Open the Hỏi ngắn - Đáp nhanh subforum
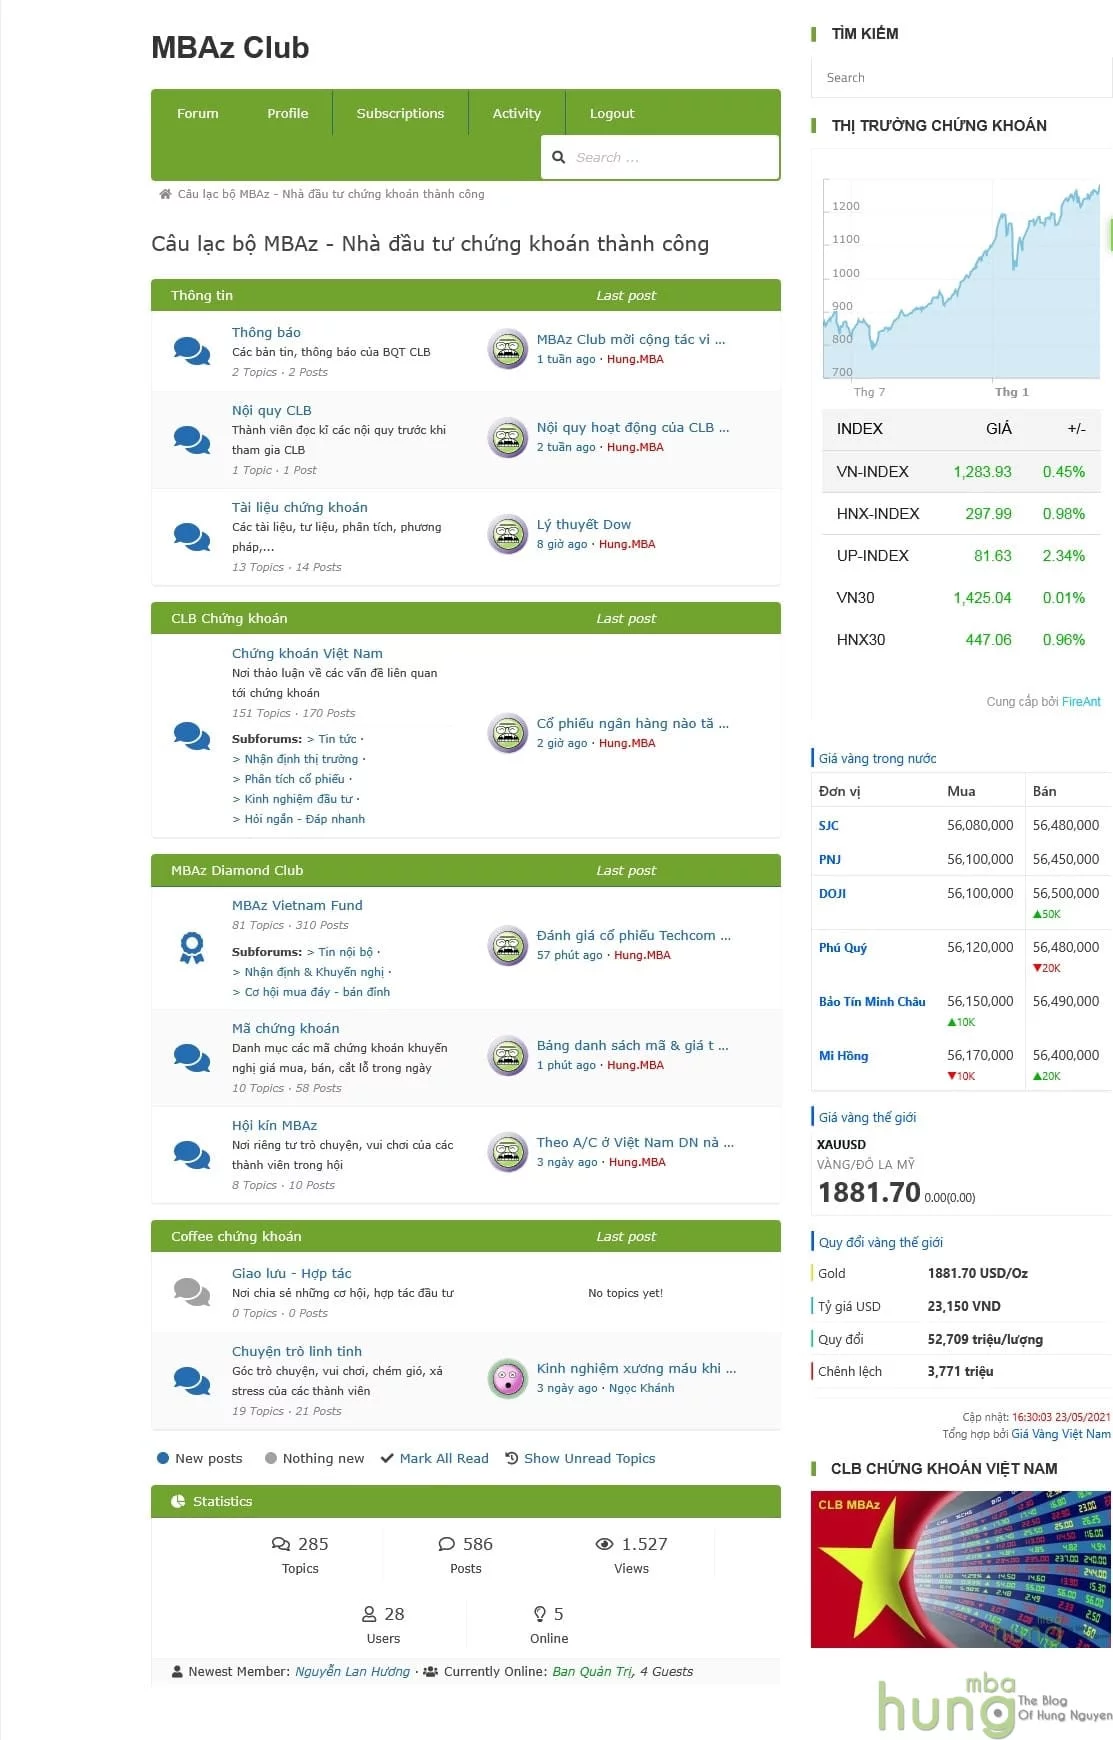This screenshot has width=1113, height=1740. click(x=304, y=819)
